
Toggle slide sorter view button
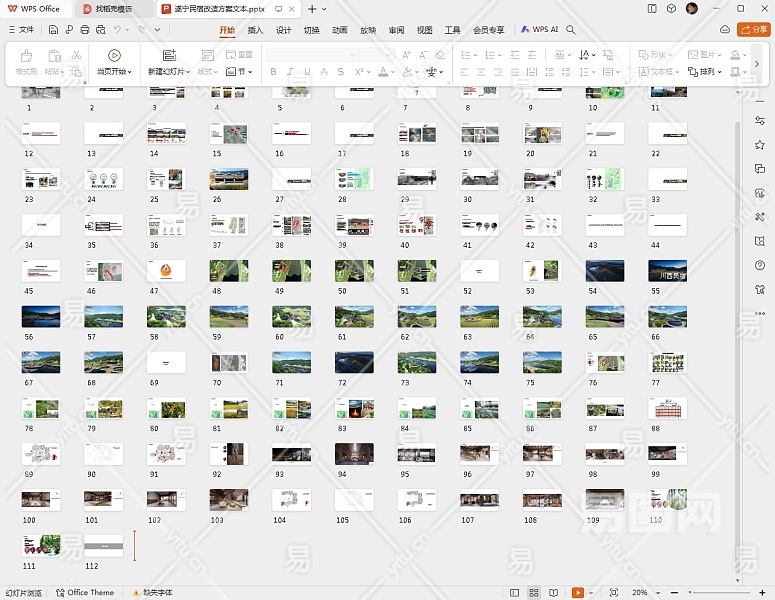tap(534, 593)
